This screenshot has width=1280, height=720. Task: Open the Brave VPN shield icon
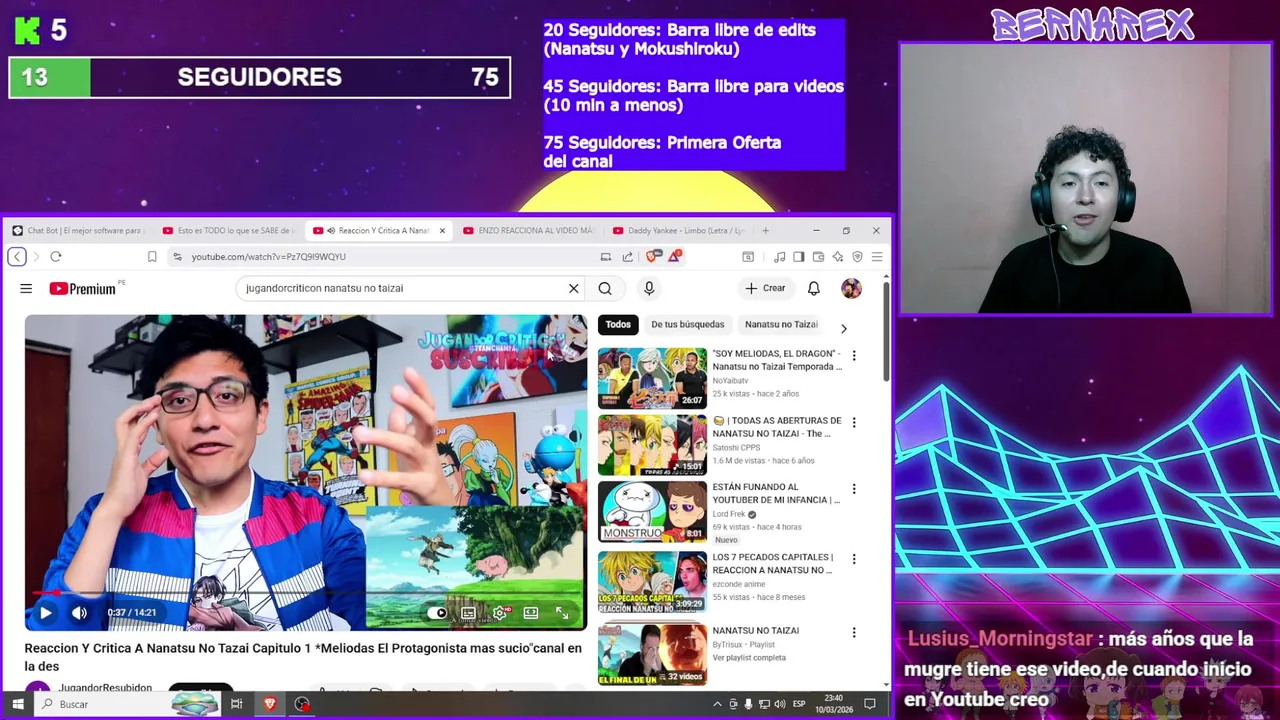point(857,257)
